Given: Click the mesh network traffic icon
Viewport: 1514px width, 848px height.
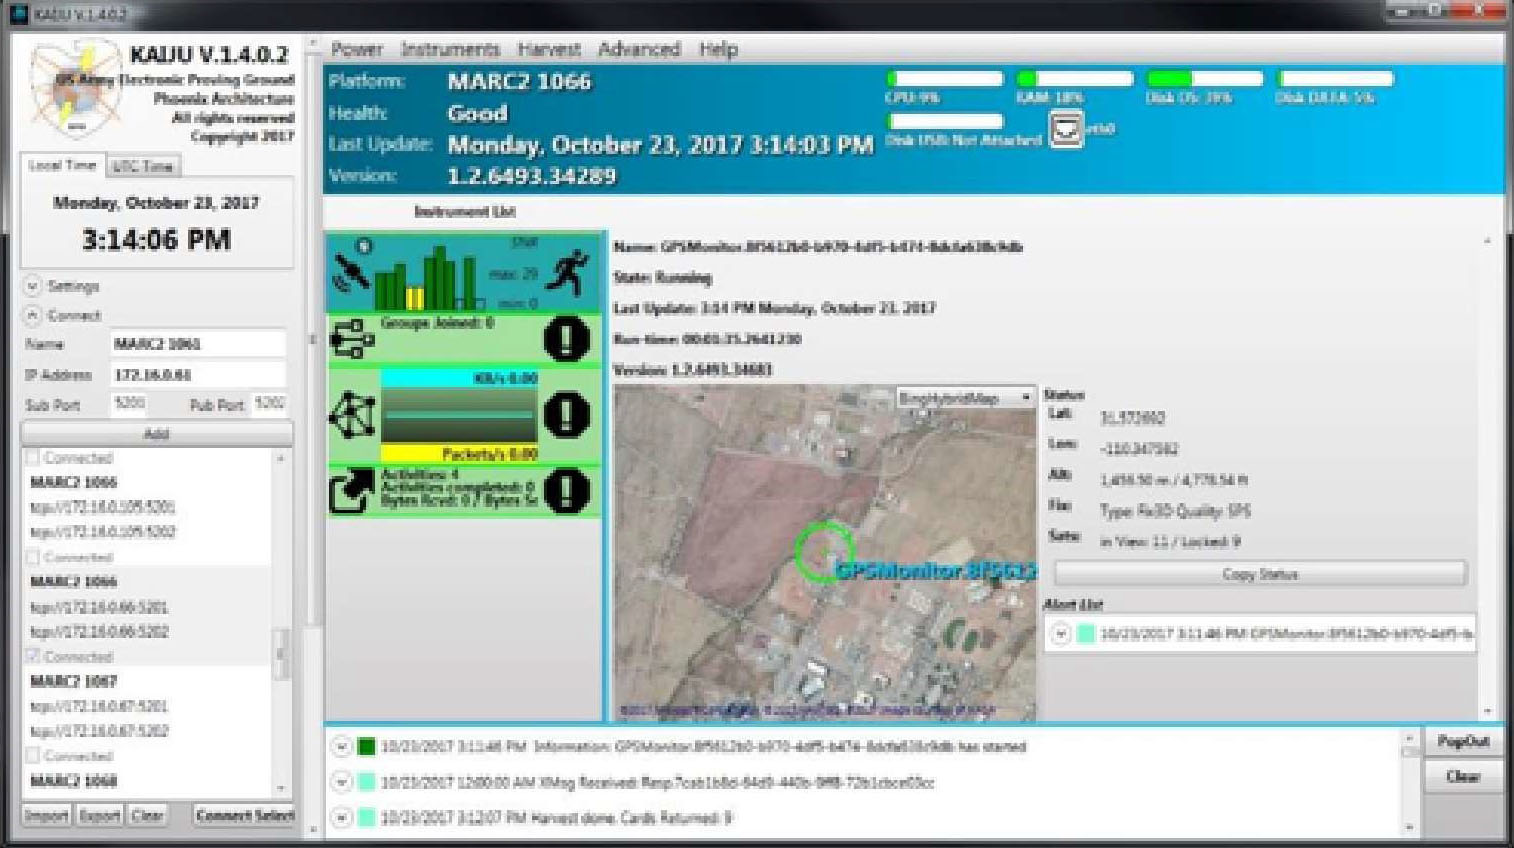Looking at the screenshot, I should point(352,415).
